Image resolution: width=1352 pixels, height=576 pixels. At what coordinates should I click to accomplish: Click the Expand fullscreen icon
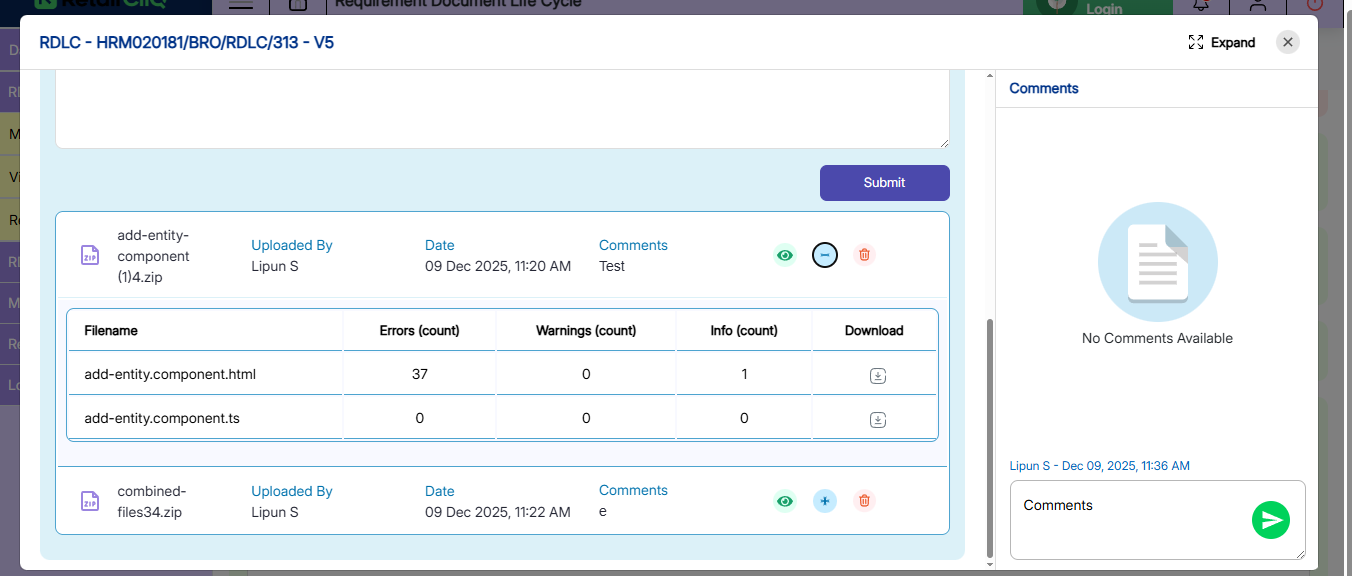1196,43
